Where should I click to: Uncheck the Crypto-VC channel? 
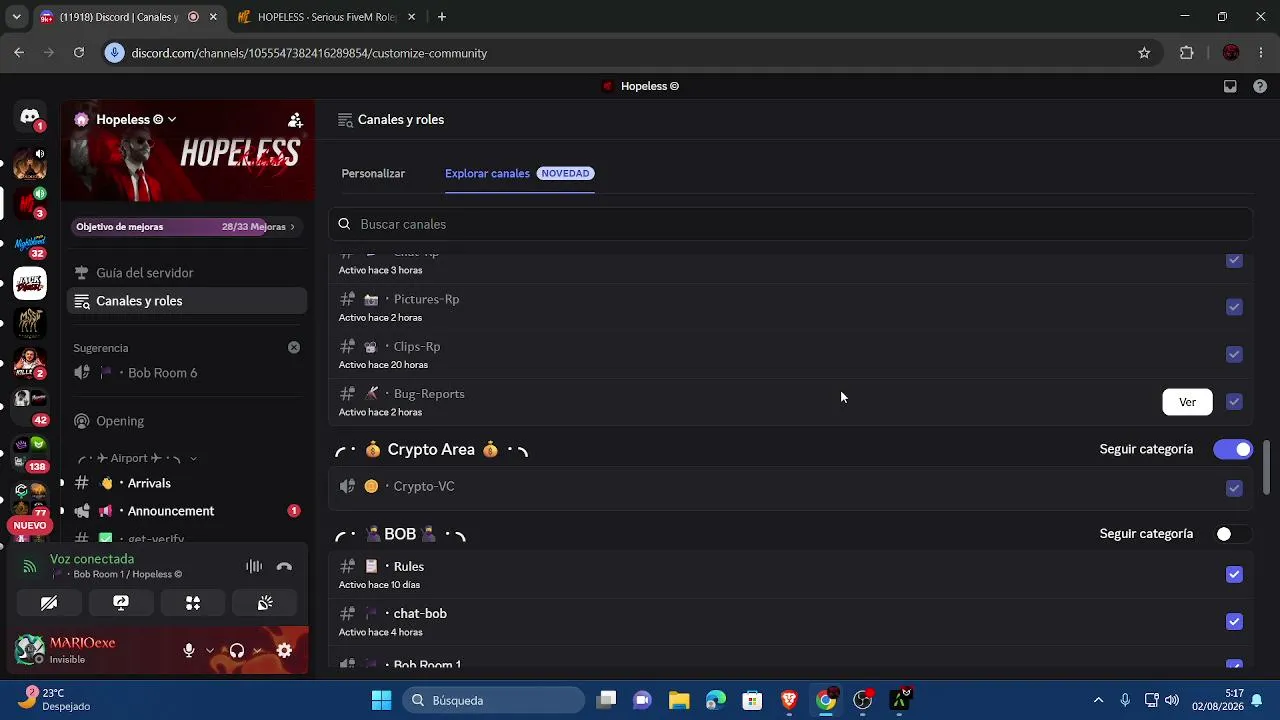[x=1234, y=488]
